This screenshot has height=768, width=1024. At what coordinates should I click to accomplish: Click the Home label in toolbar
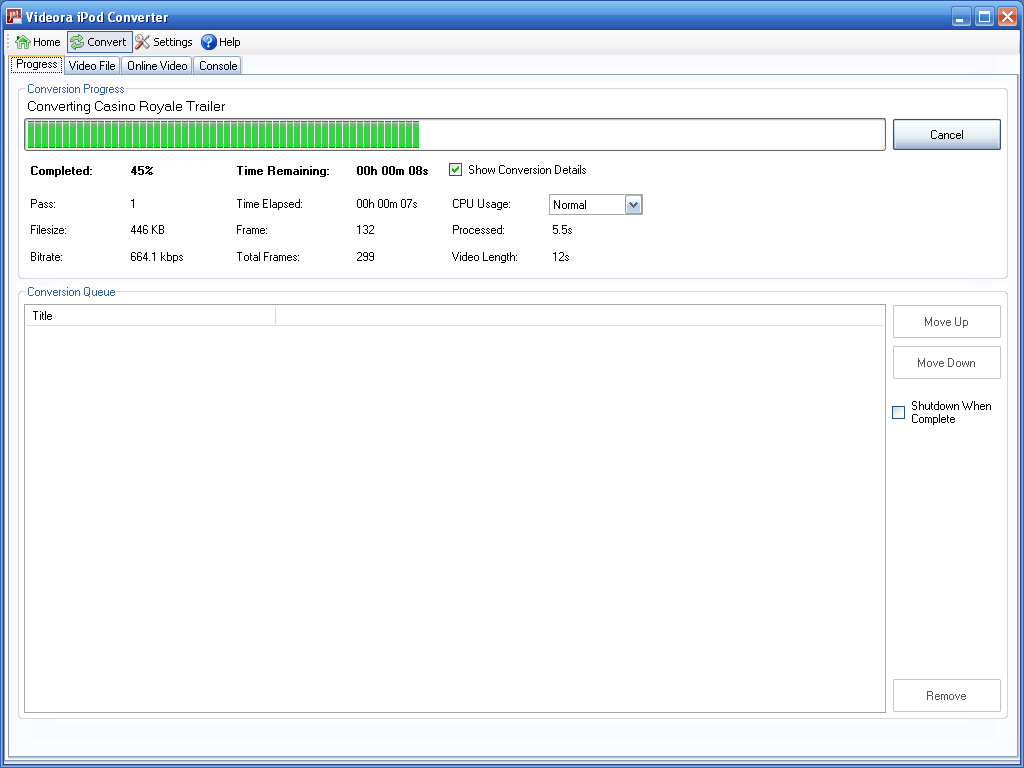coord(46,42)
